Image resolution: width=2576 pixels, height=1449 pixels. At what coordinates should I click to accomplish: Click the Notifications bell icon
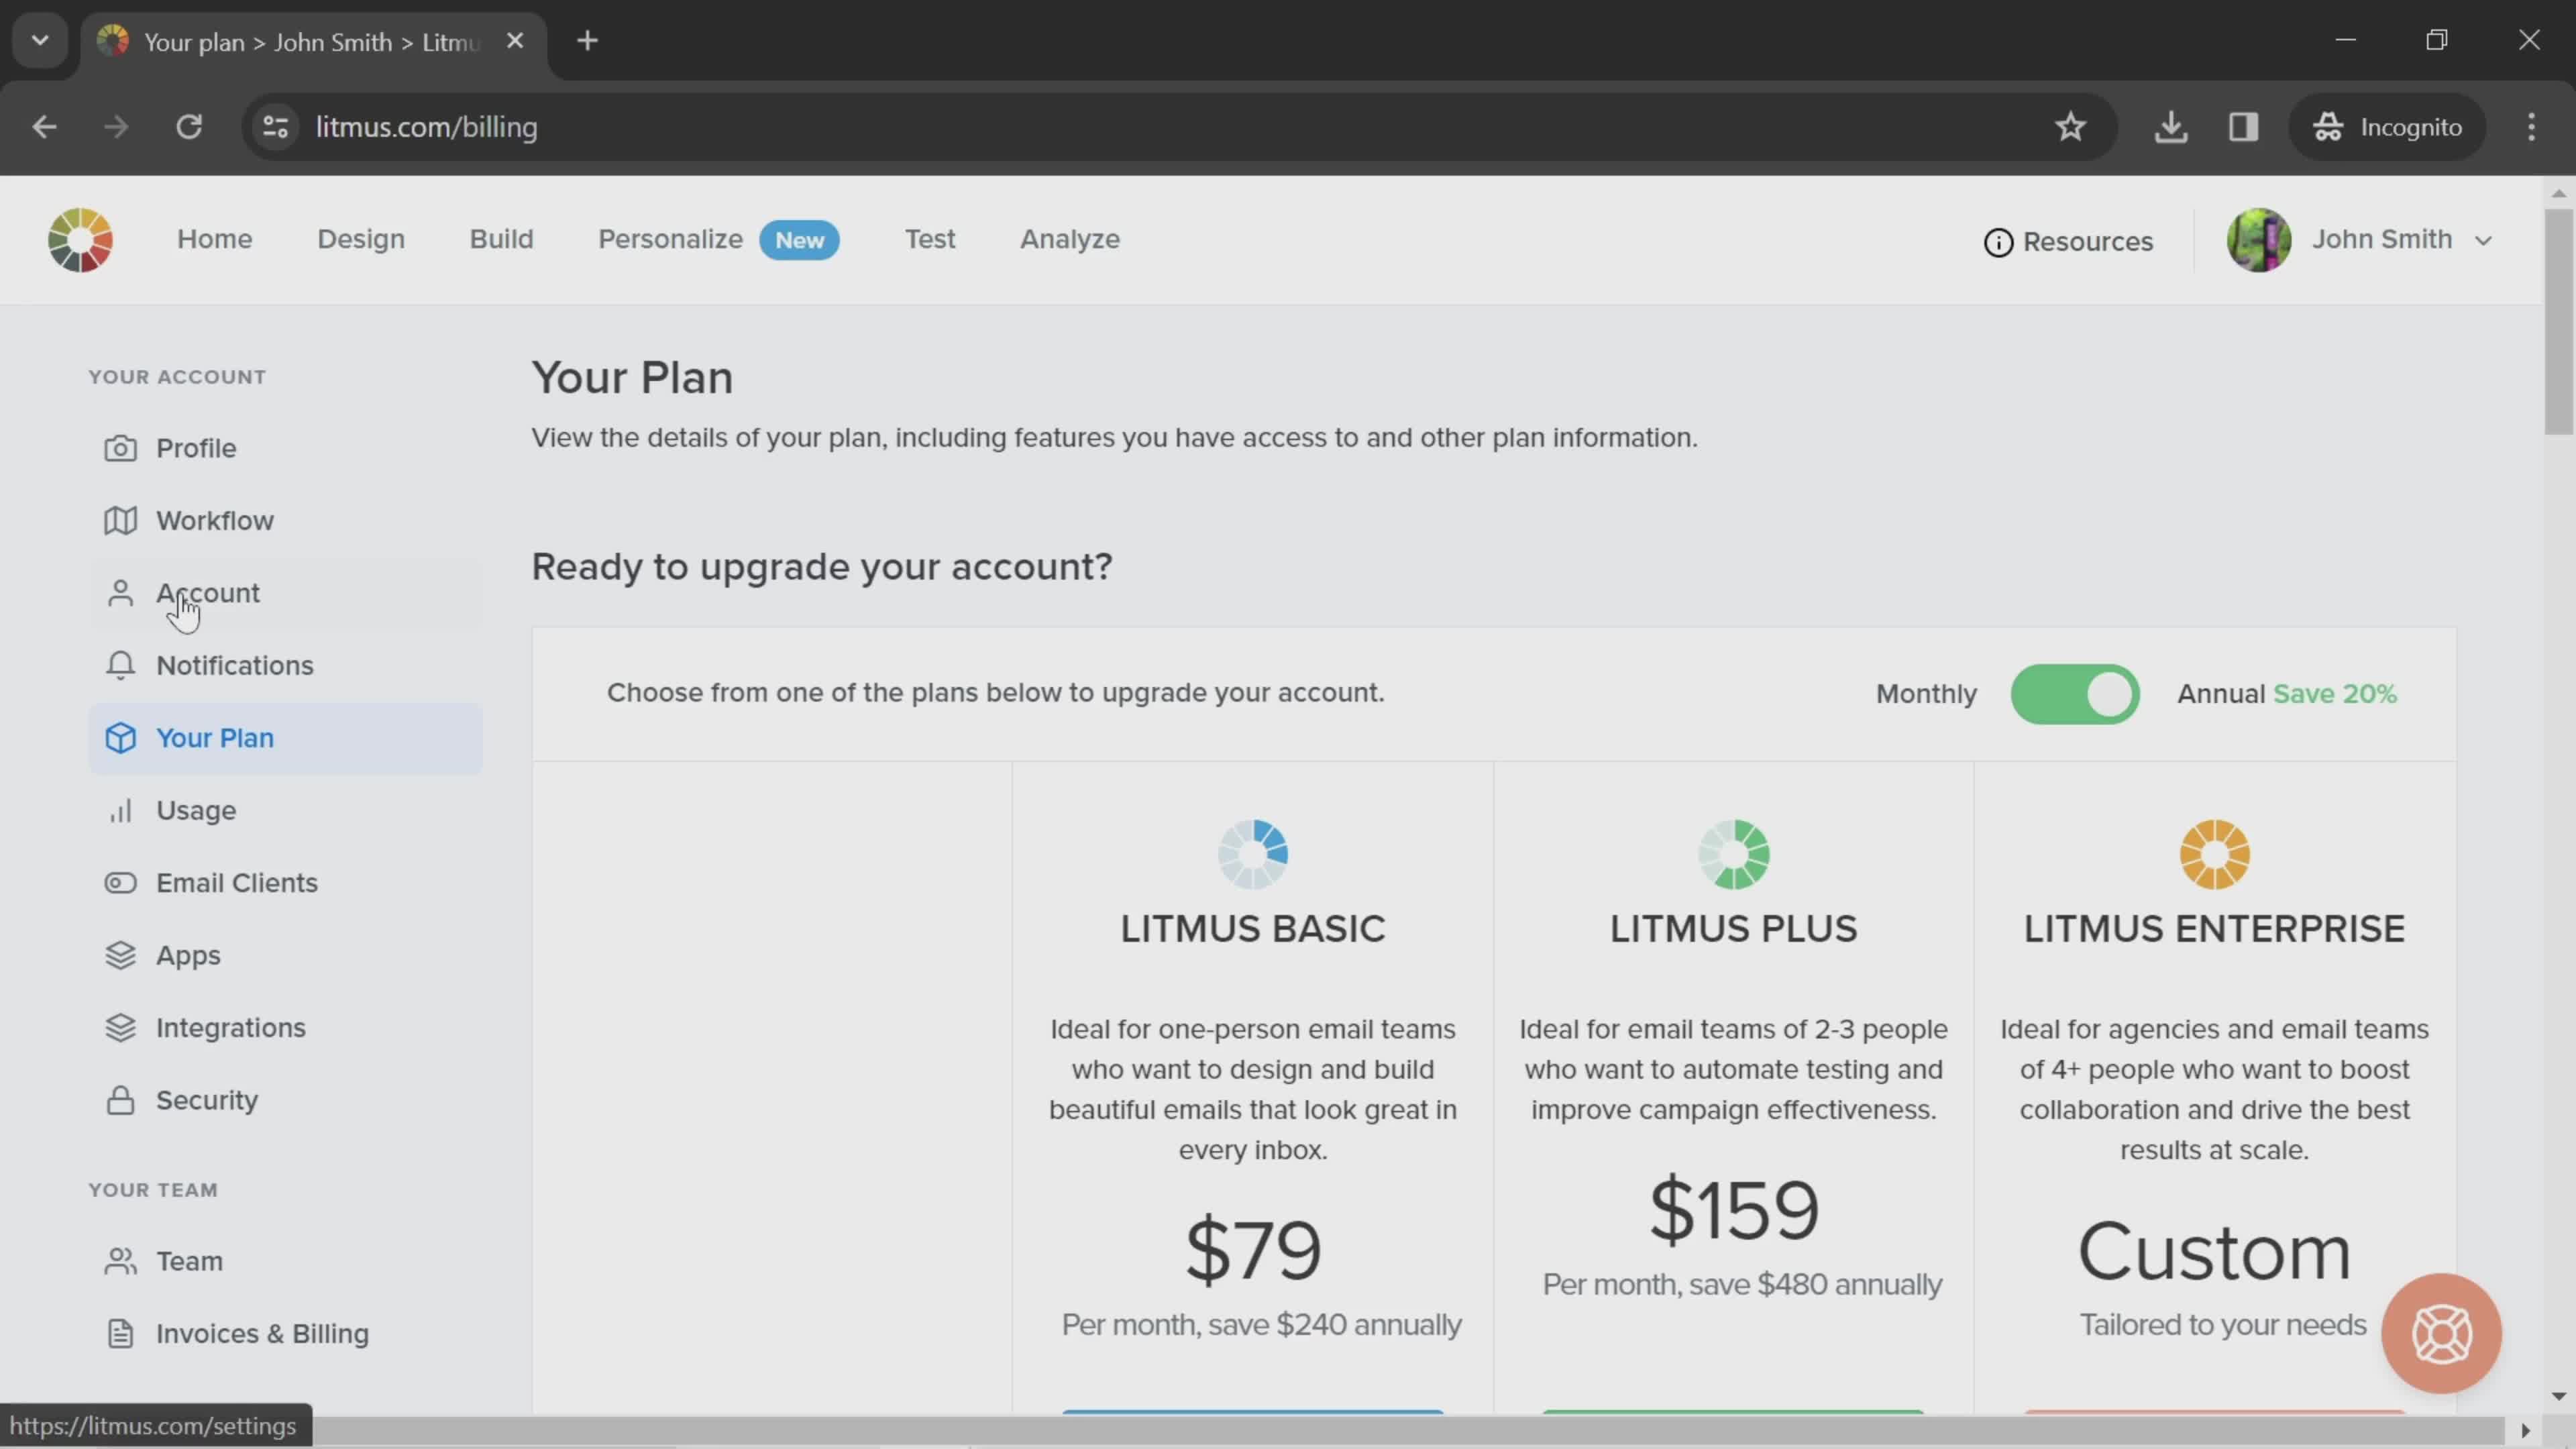click(120, 666)
